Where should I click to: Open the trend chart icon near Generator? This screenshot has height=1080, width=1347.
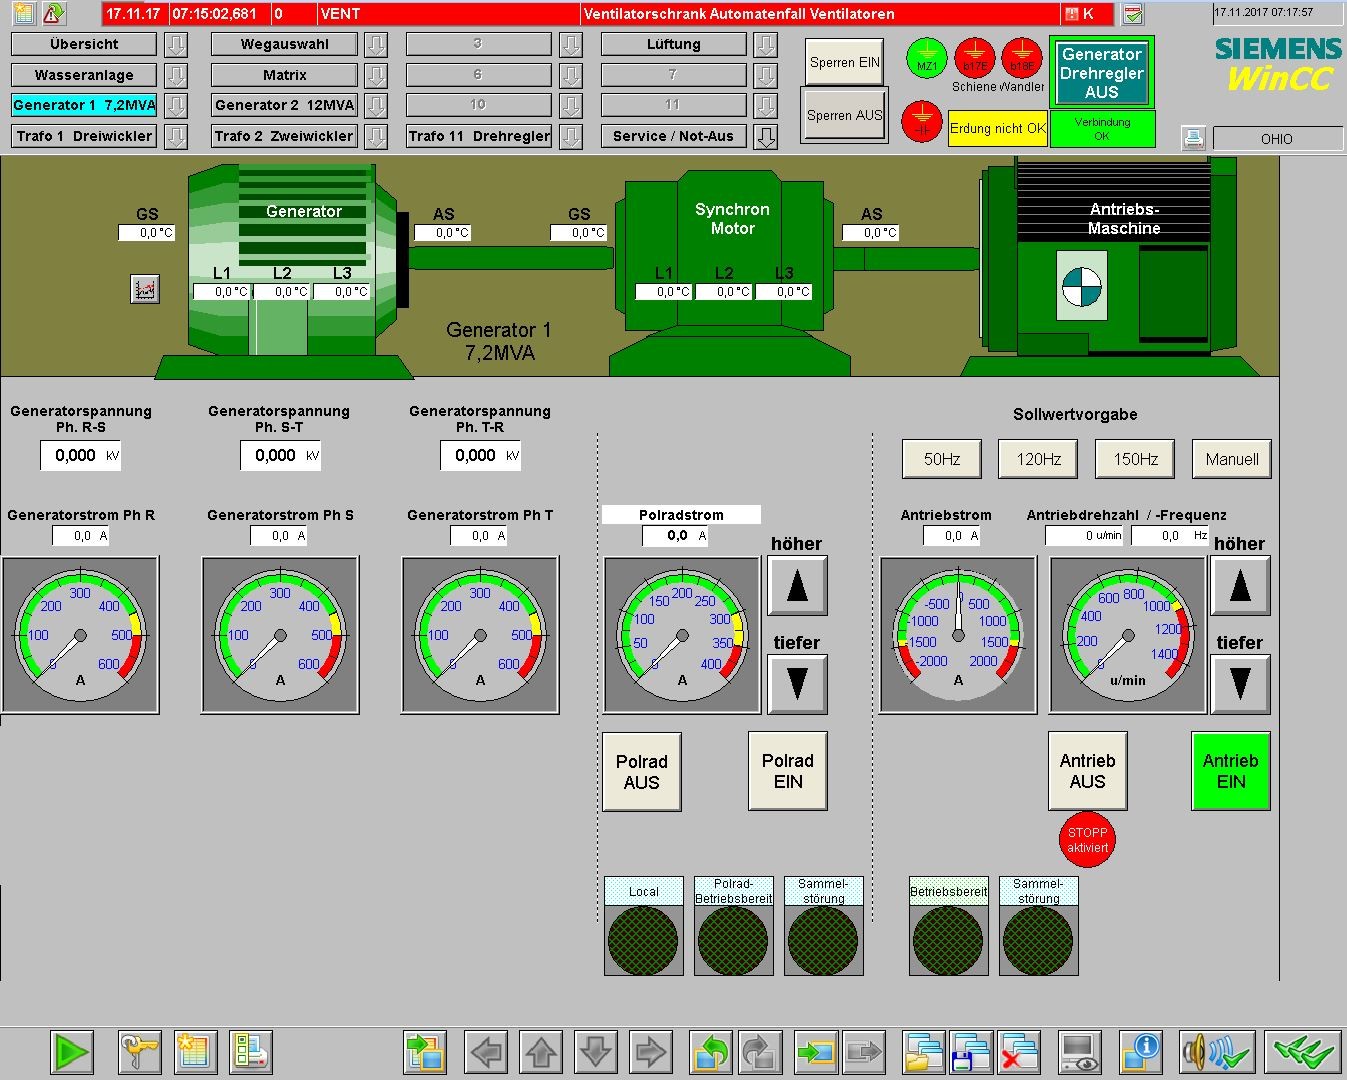point(146,290)
